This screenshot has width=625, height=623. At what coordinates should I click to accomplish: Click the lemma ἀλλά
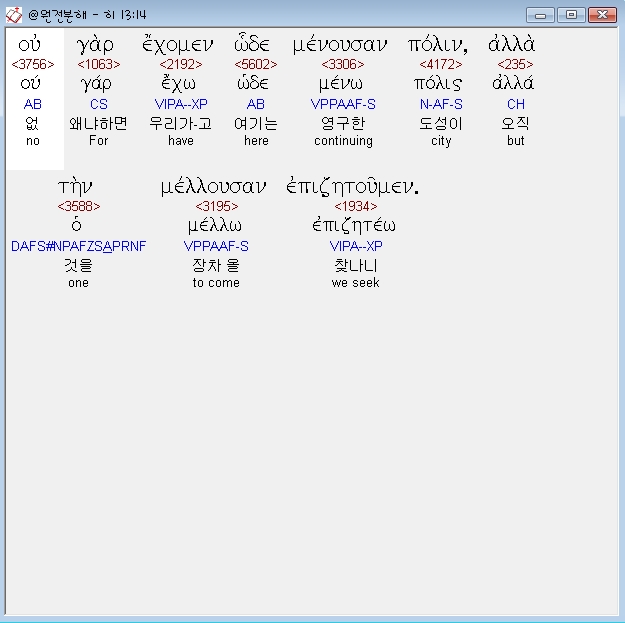[x=513, y=83]
